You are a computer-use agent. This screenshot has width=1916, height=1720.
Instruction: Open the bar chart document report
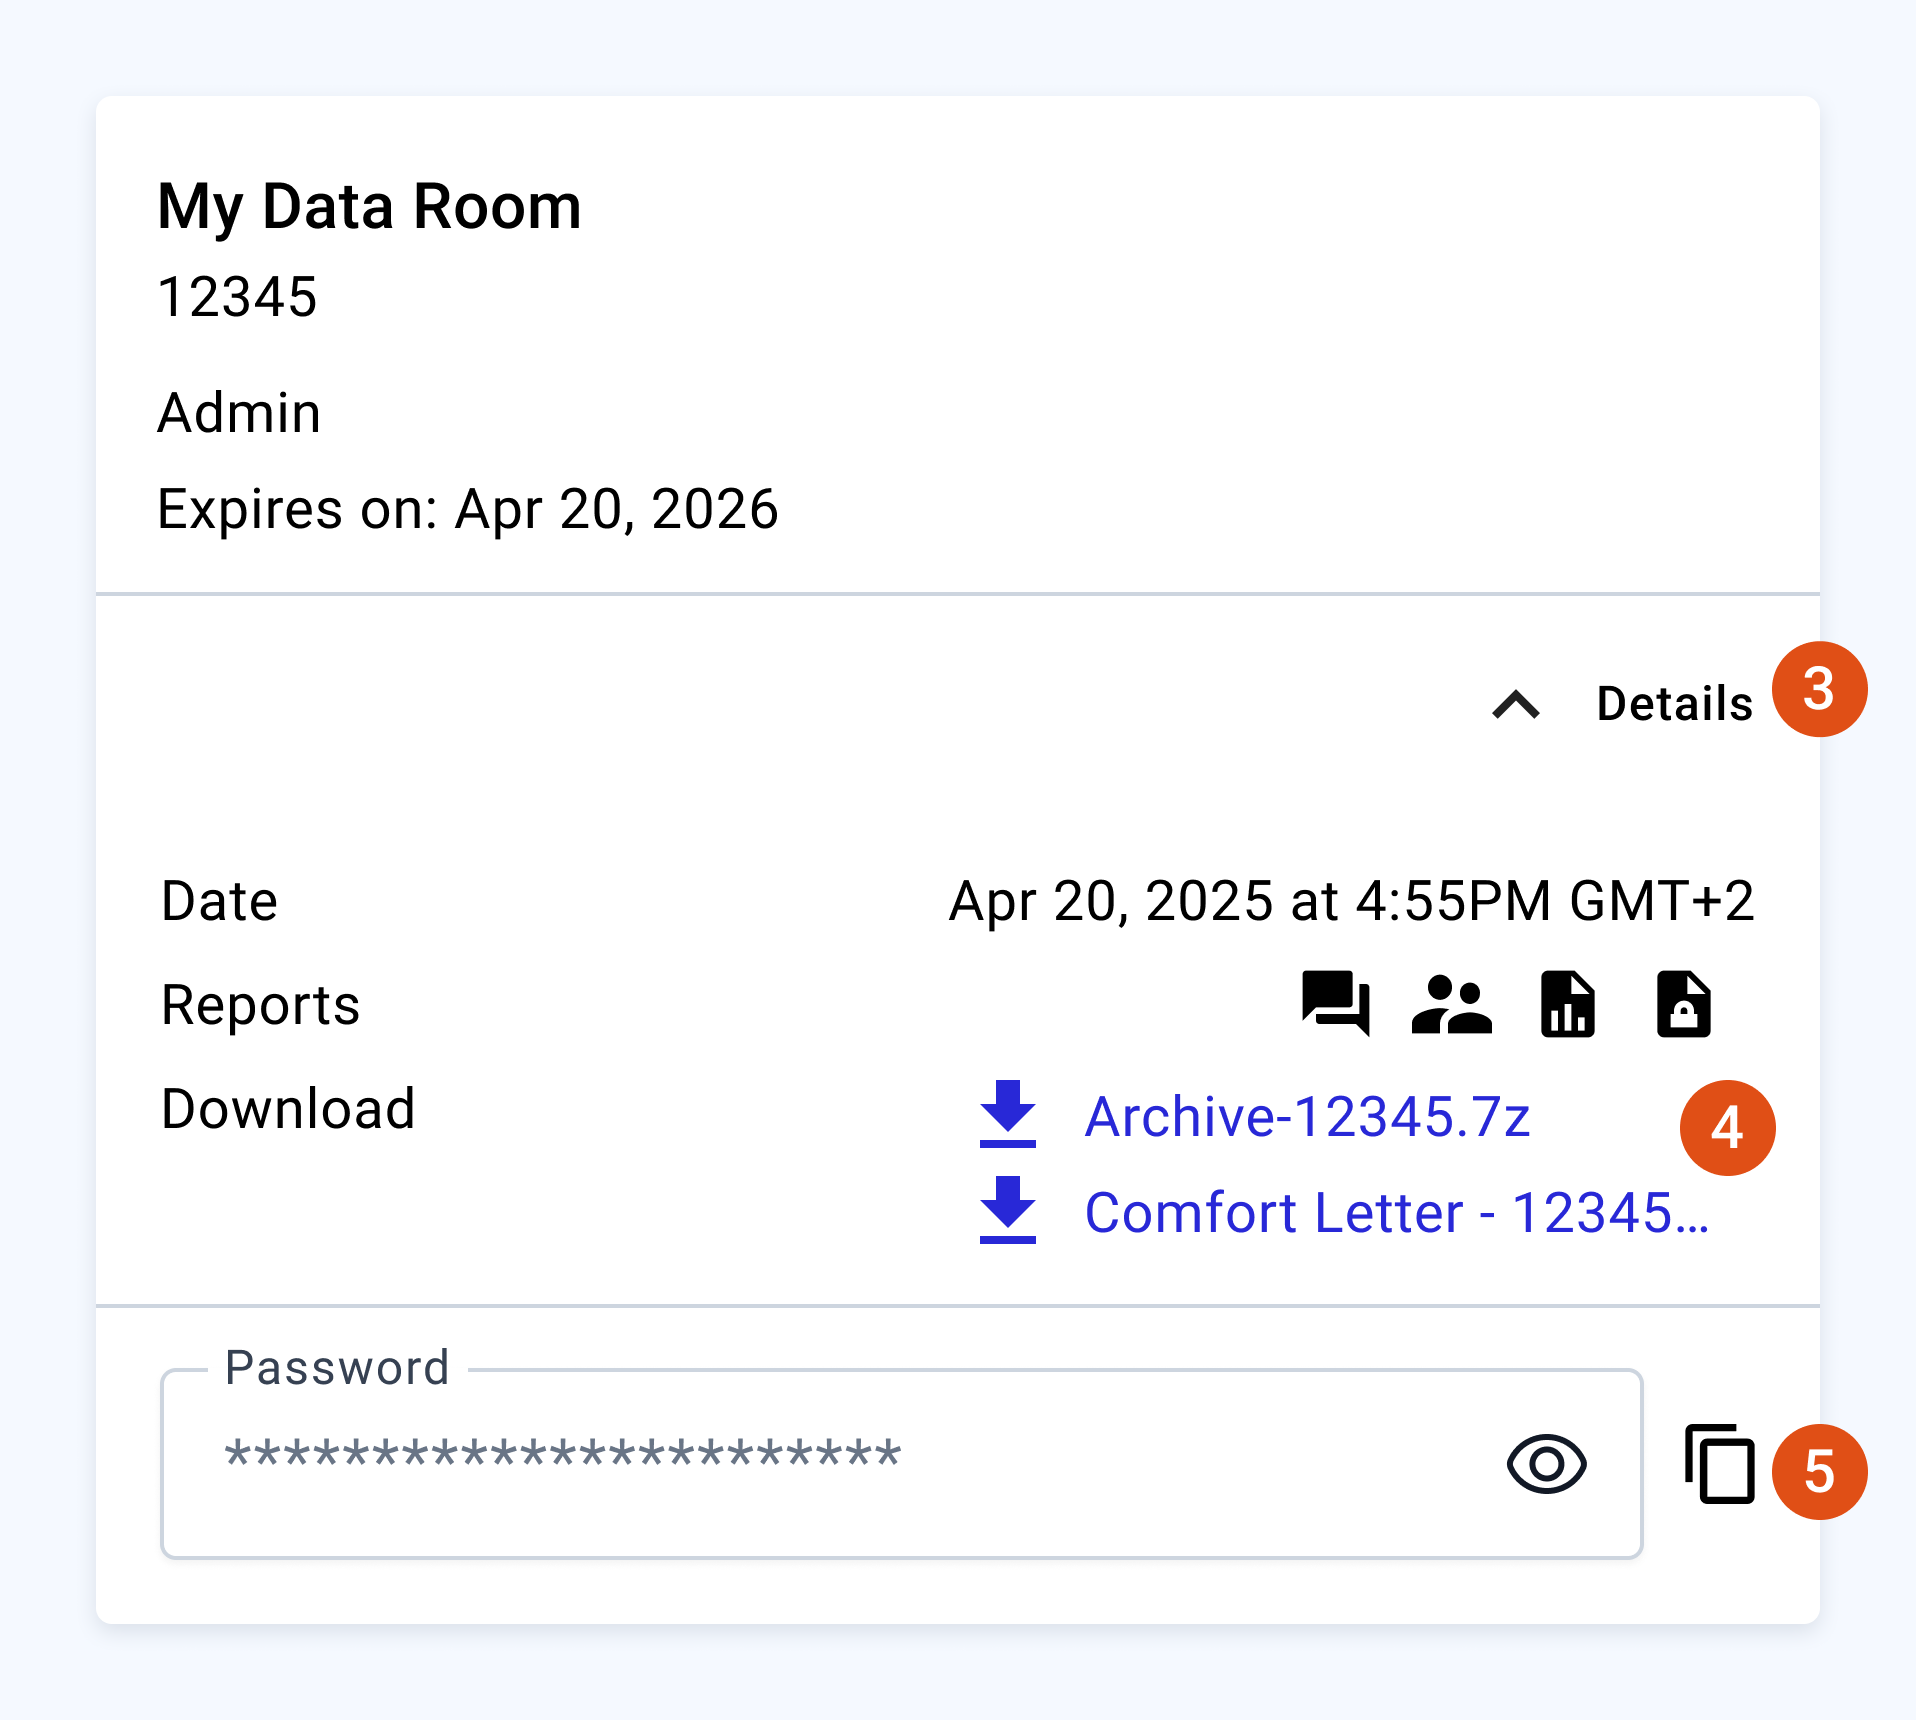point(1567,1003)
